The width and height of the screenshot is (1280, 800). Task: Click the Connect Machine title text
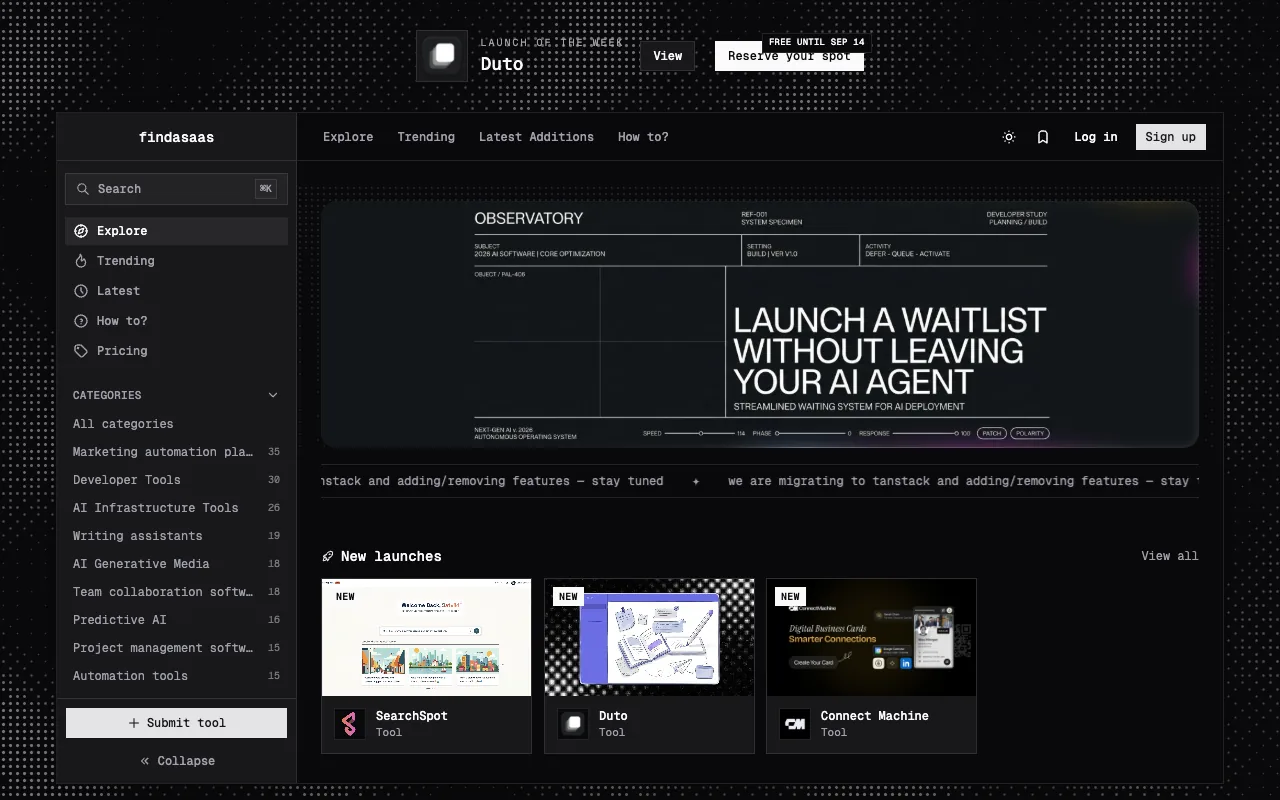tap(875, 716)
